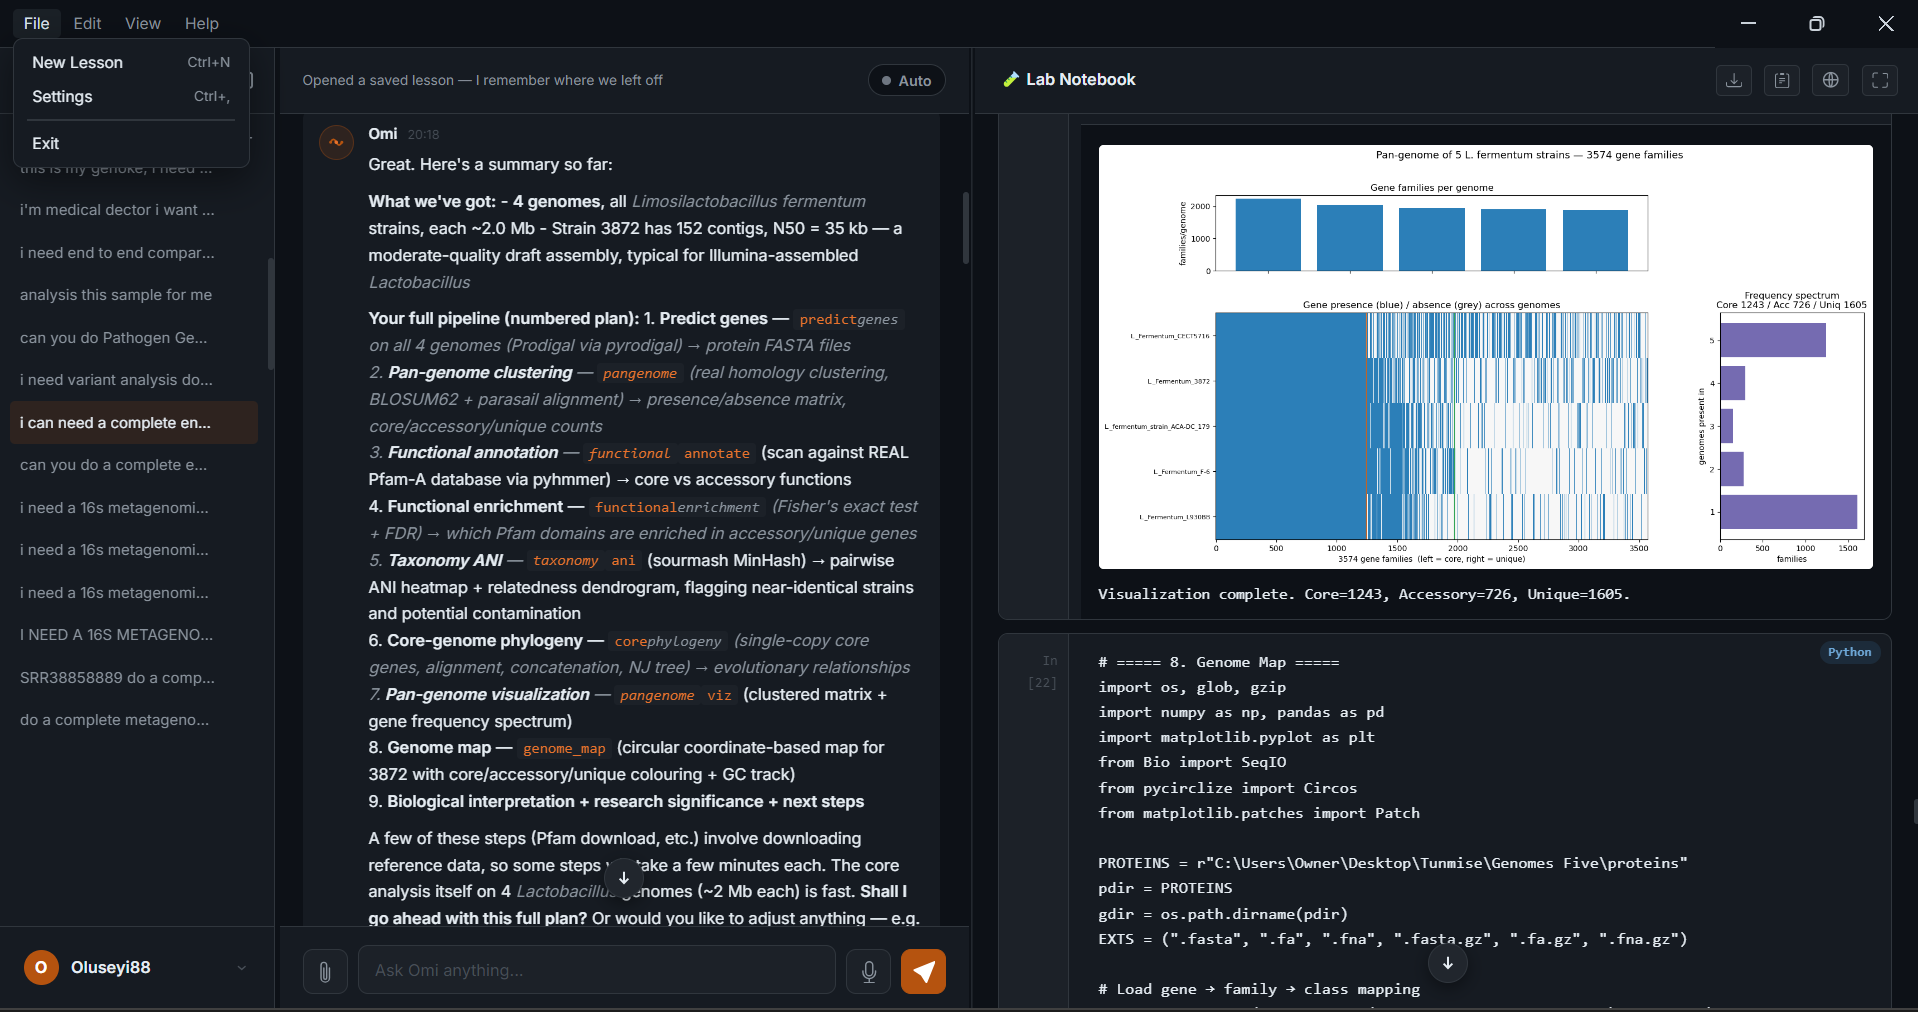Image resolution: width=1918 pixels, height=1012 pixels.
Task: Open the notebook clipboard icon
Action: pos(1782,80)
